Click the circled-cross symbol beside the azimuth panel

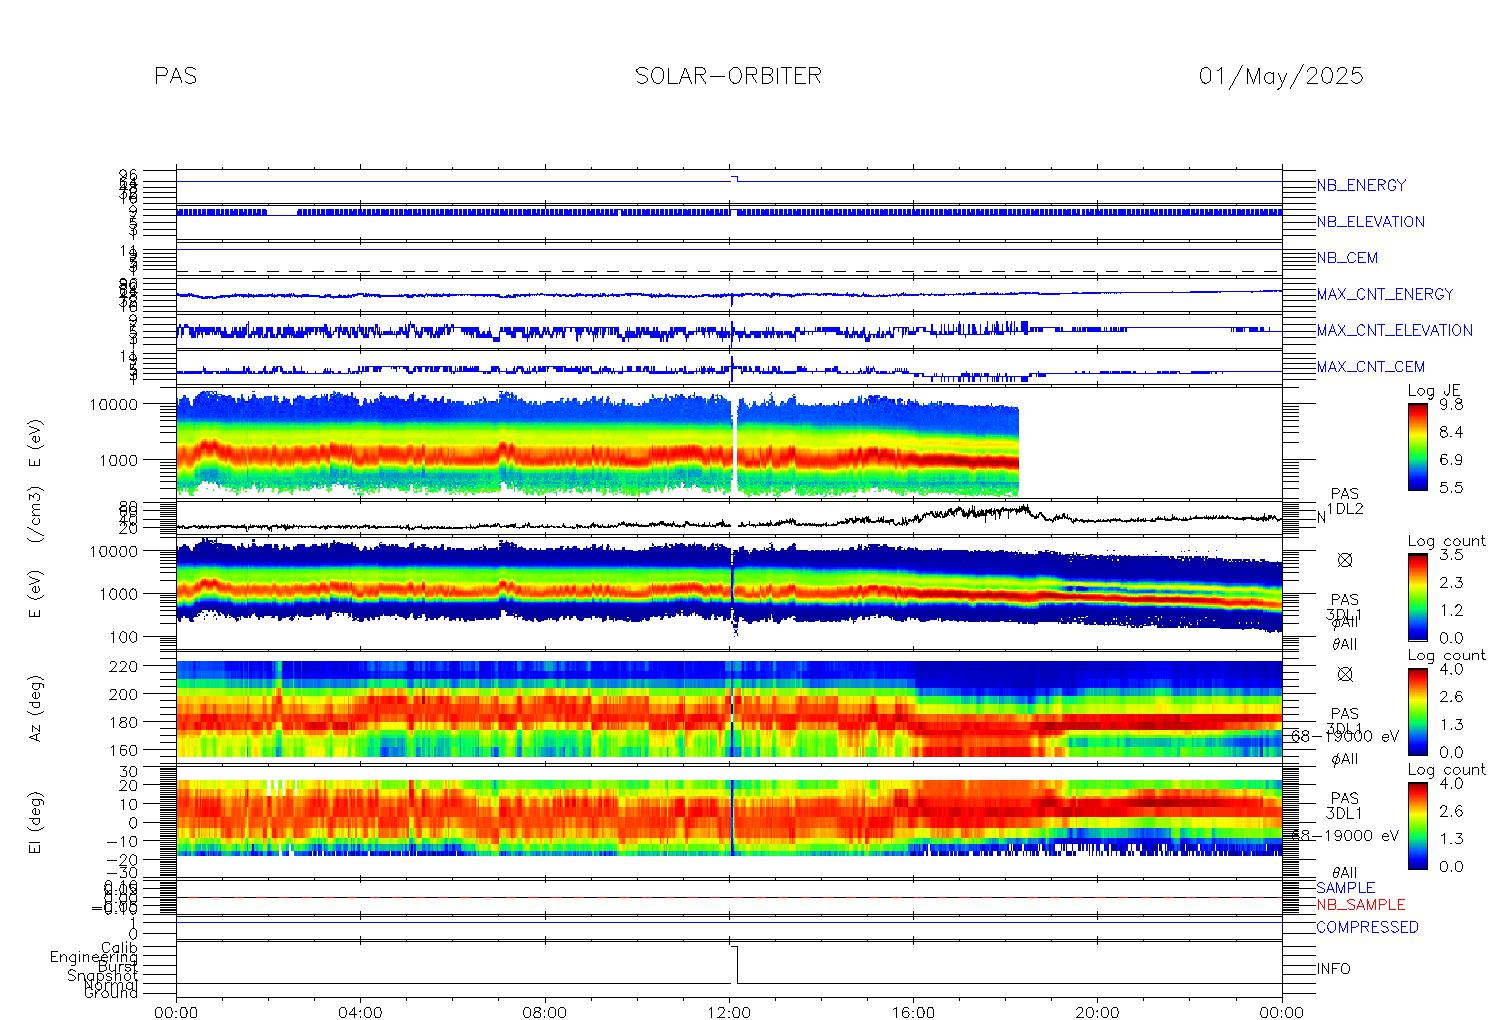[x=1345, y=674]
